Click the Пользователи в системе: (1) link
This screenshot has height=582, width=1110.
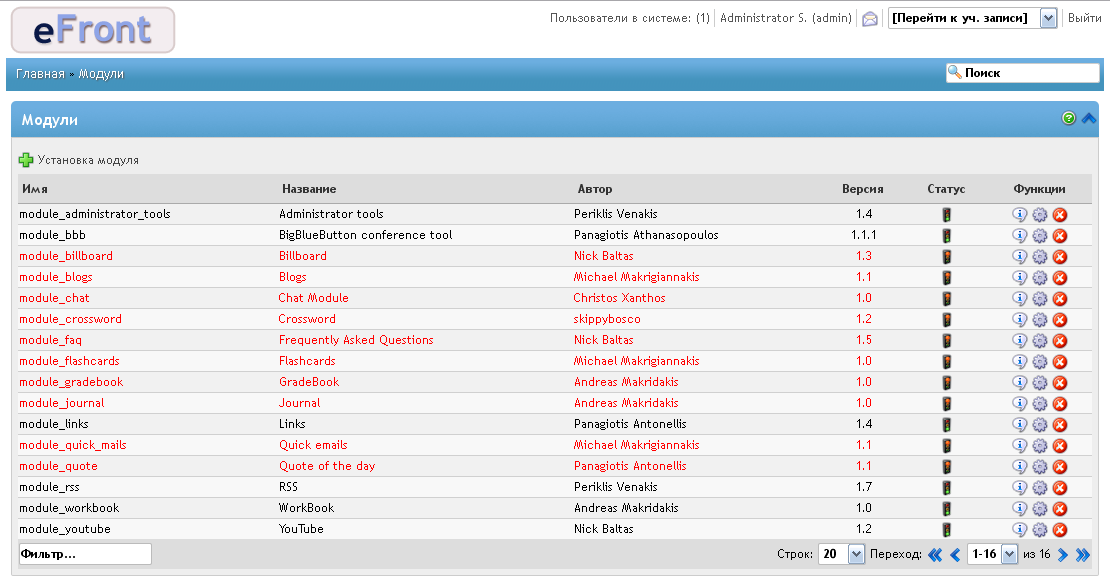(x=629, y=18)
